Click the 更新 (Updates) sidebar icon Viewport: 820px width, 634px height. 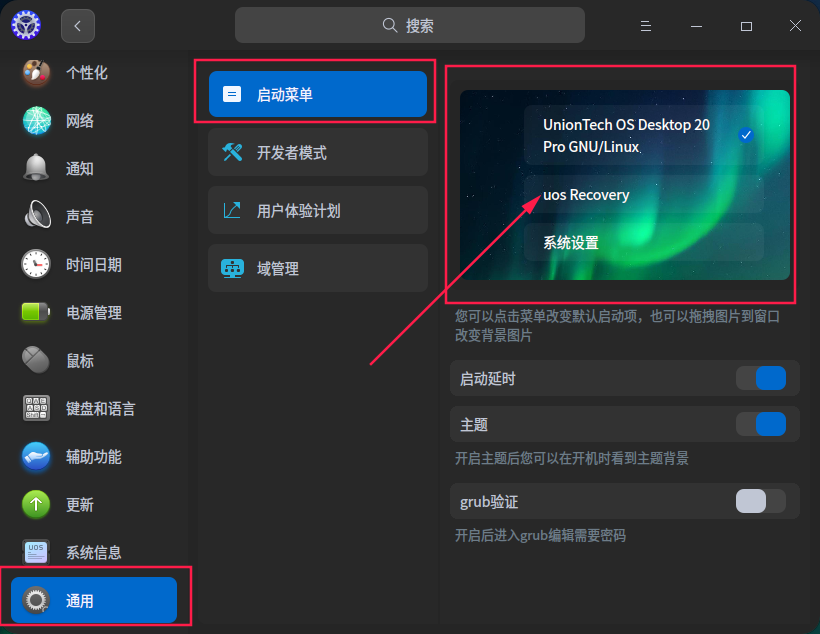pyautogui.click(x=36, y=504)
